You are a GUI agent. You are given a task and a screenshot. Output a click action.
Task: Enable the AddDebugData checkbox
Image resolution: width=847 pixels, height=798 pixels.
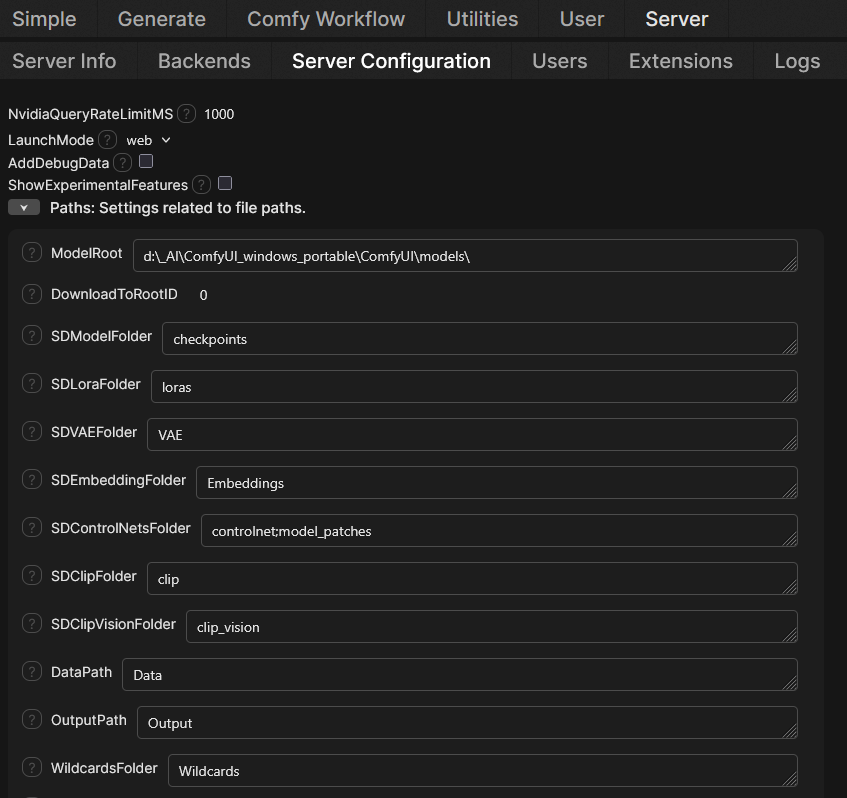coord(146,161)
